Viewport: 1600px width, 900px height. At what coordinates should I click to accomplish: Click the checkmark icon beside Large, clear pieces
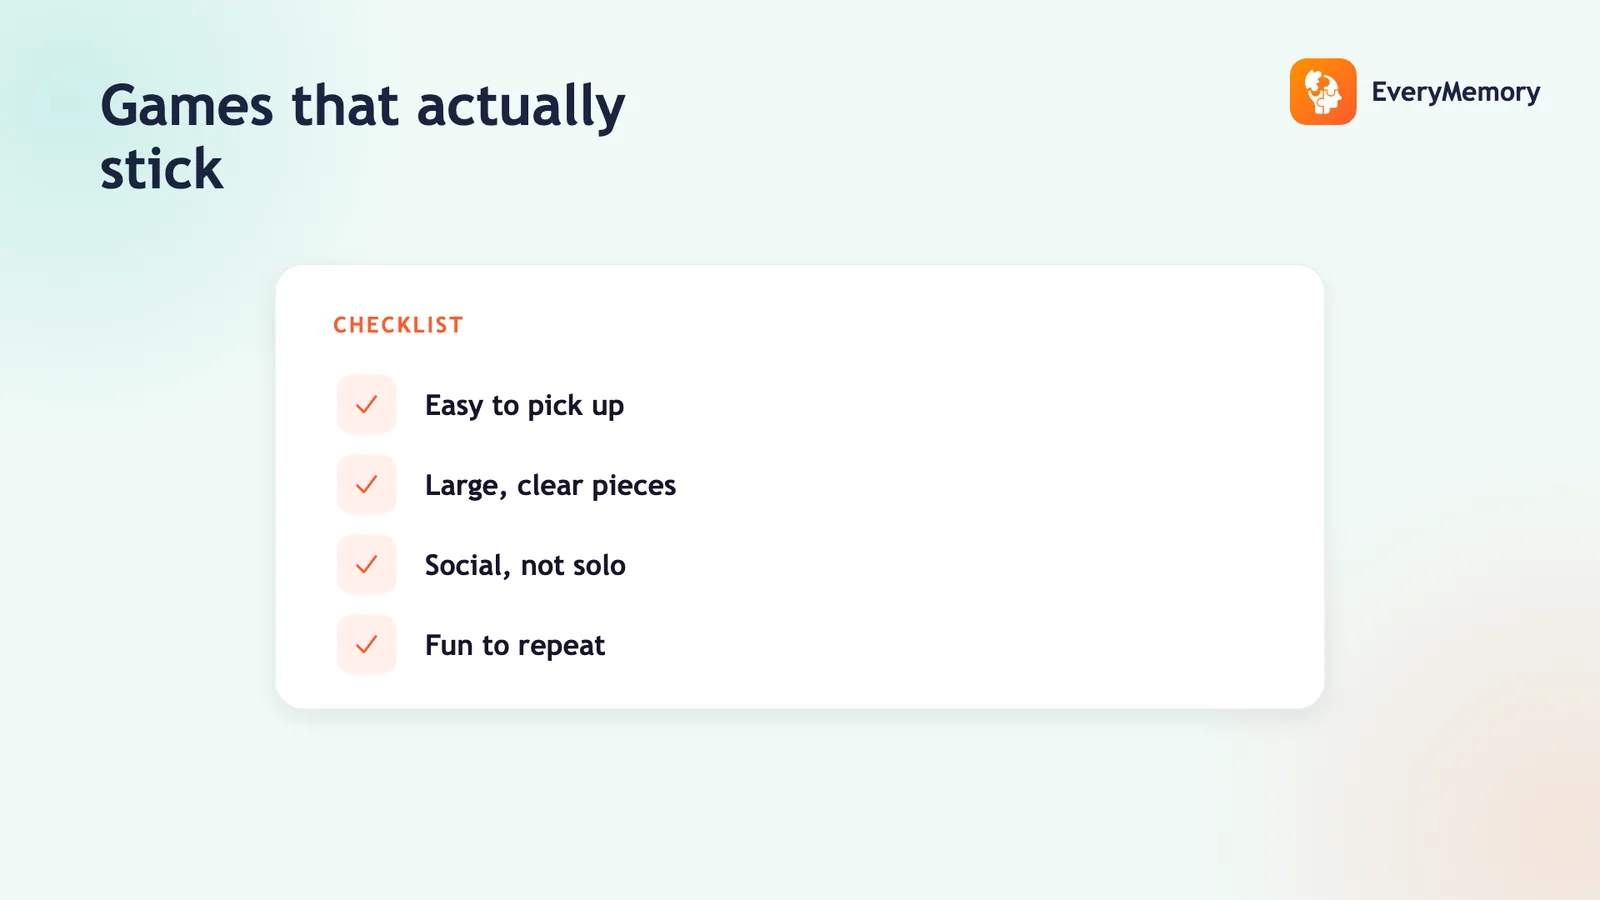click(x=367, y=485)
